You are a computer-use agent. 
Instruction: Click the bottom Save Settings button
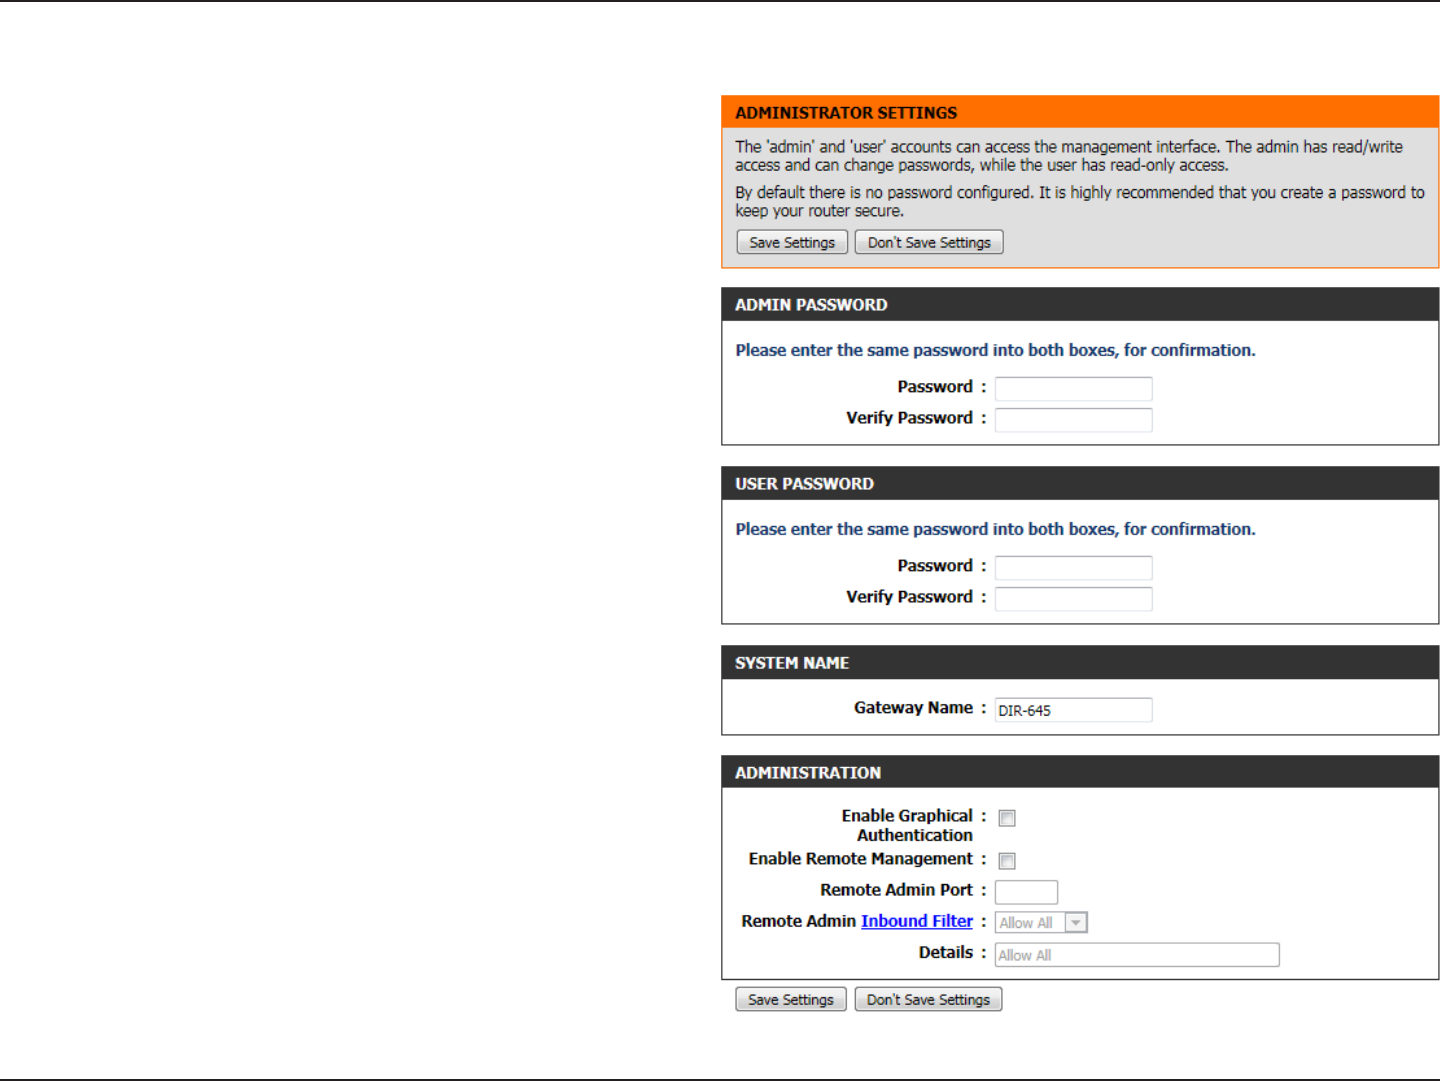coord(791,1000)
